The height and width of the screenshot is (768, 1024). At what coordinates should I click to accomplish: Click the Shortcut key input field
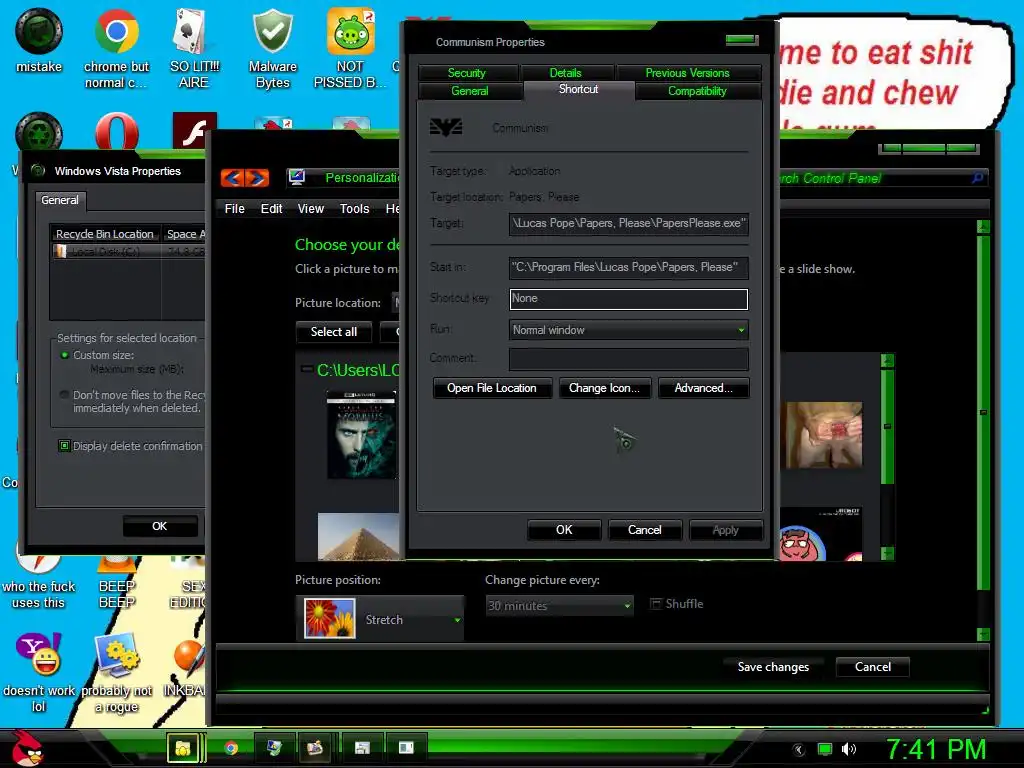pyautogui.click(x=628, y=298)
